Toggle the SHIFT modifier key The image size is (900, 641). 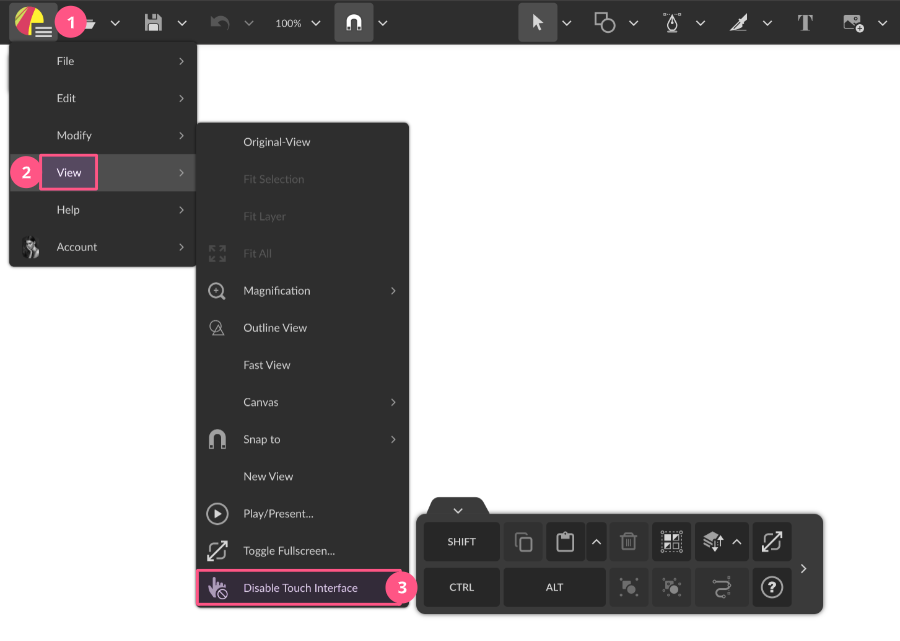[461, 542]
